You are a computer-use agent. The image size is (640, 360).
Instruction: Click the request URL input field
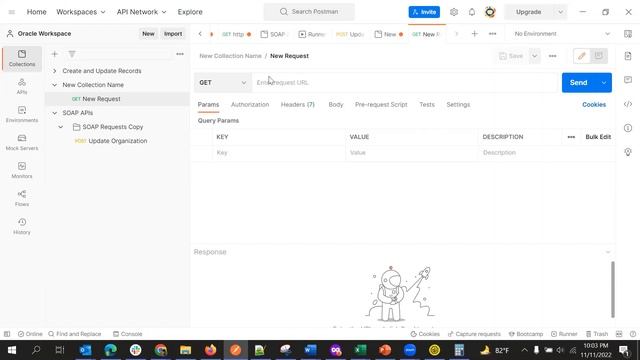click(x=405, y=82)
